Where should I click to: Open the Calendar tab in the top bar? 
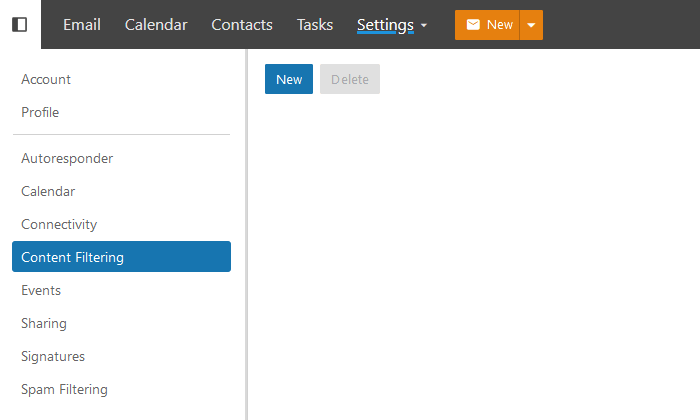tap(156, 25)
